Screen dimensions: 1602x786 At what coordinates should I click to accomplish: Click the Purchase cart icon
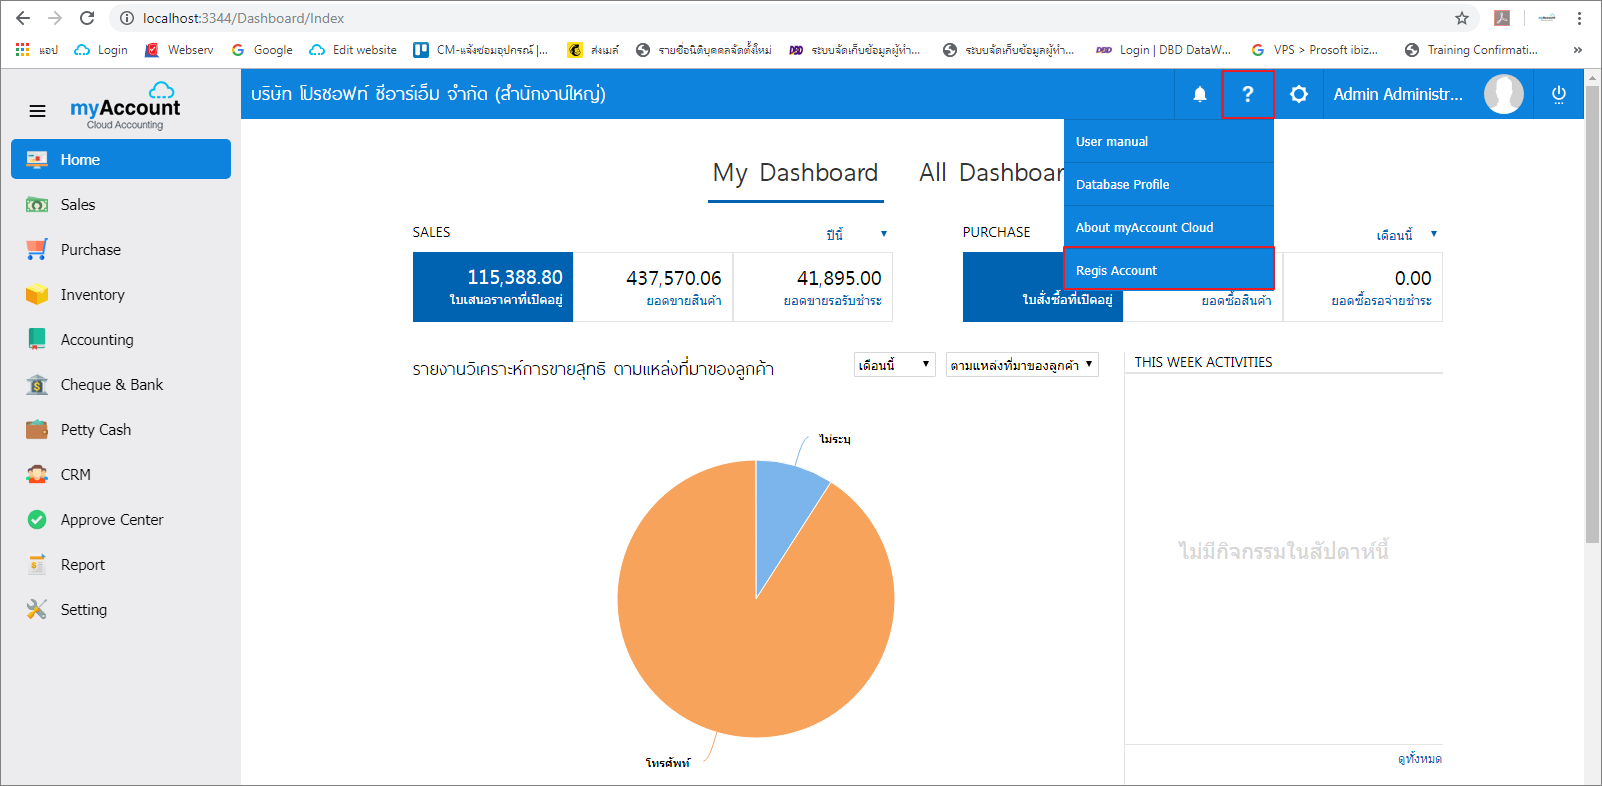pos(37,250)
